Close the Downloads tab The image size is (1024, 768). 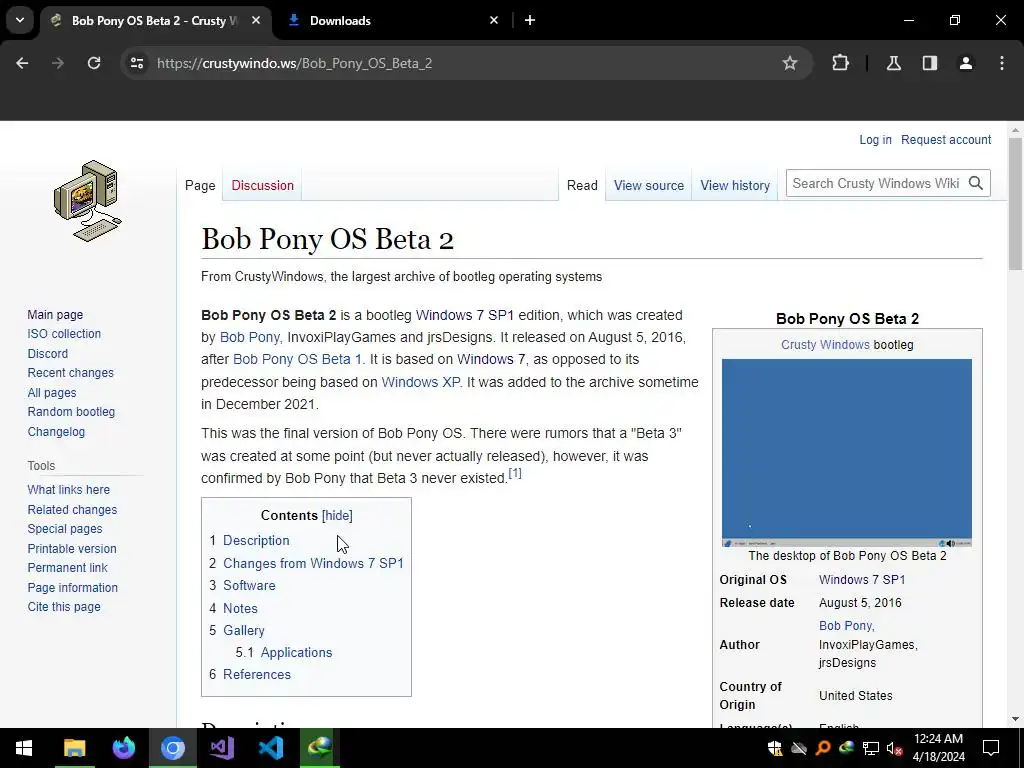tap(494, 20)
